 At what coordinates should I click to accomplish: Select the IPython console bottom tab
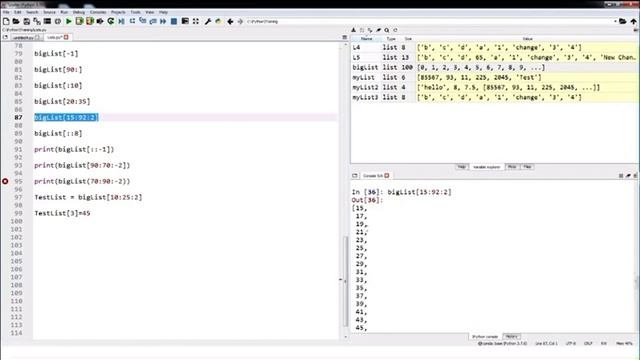click(x=484, y=337)
